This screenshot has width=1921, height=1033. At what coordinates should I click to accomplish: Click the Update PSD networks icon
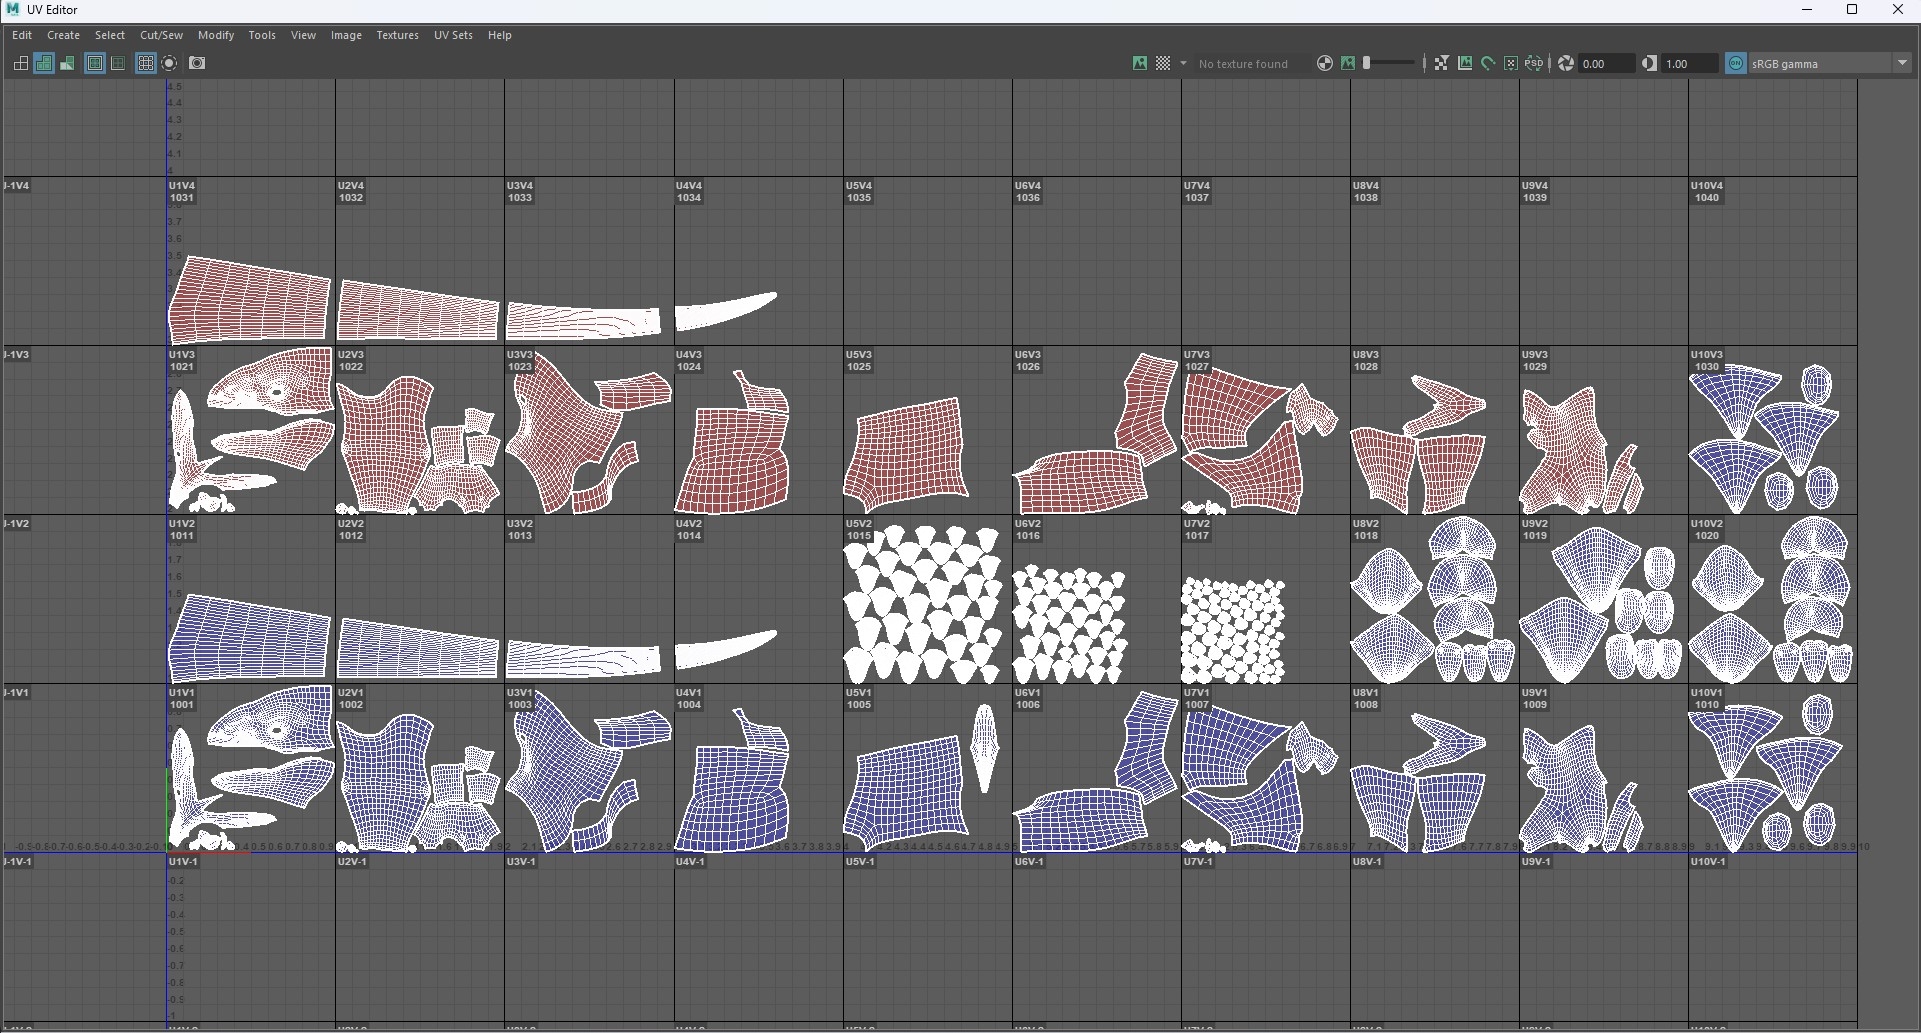(1534, 63)
